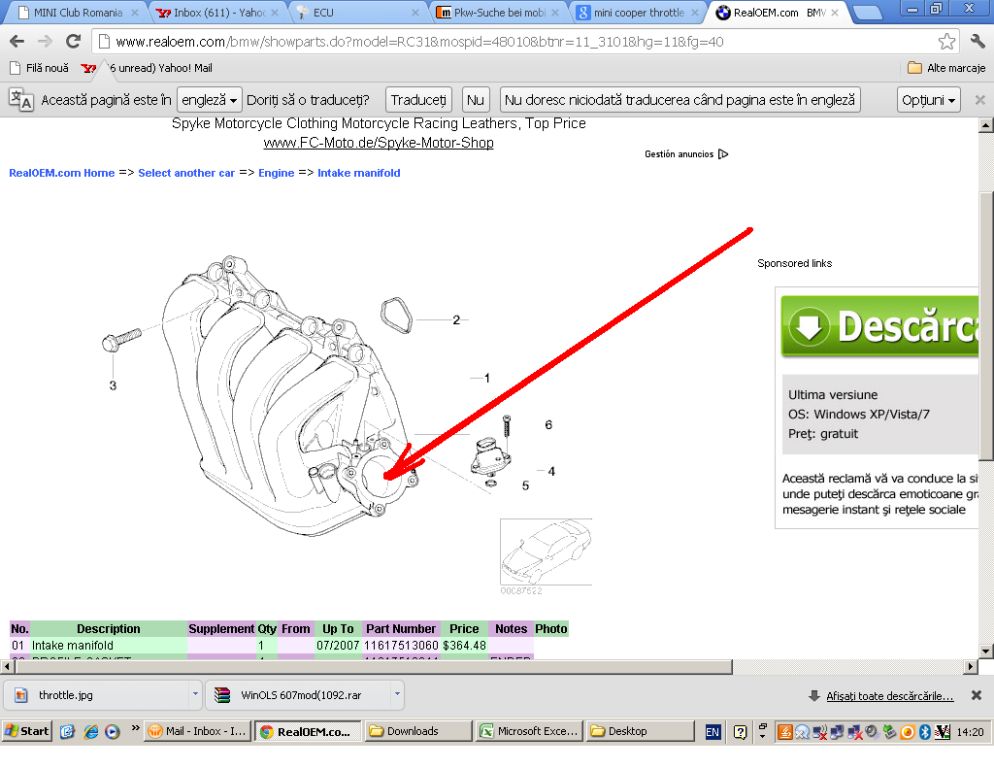Open Chrome wrench settings menu
This screenshot has height=768, width=994.
977,42
